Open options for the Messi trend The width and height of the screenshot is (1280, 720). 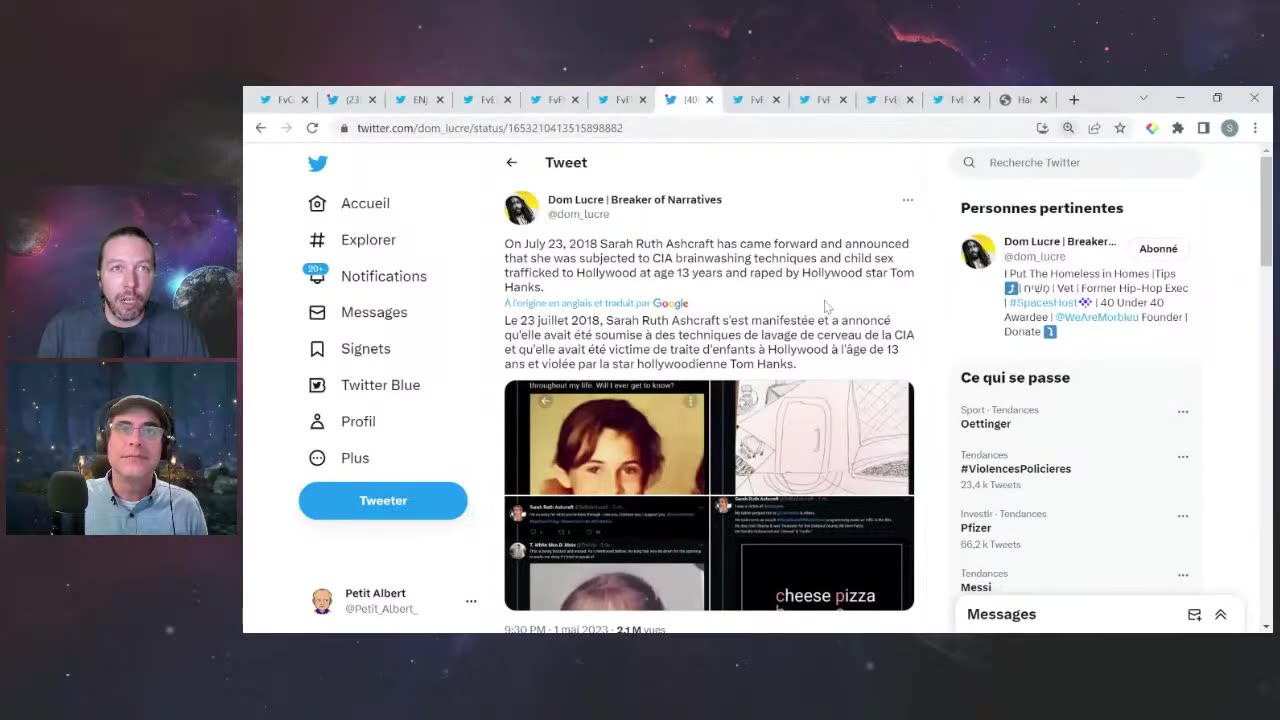point(1183,576)
